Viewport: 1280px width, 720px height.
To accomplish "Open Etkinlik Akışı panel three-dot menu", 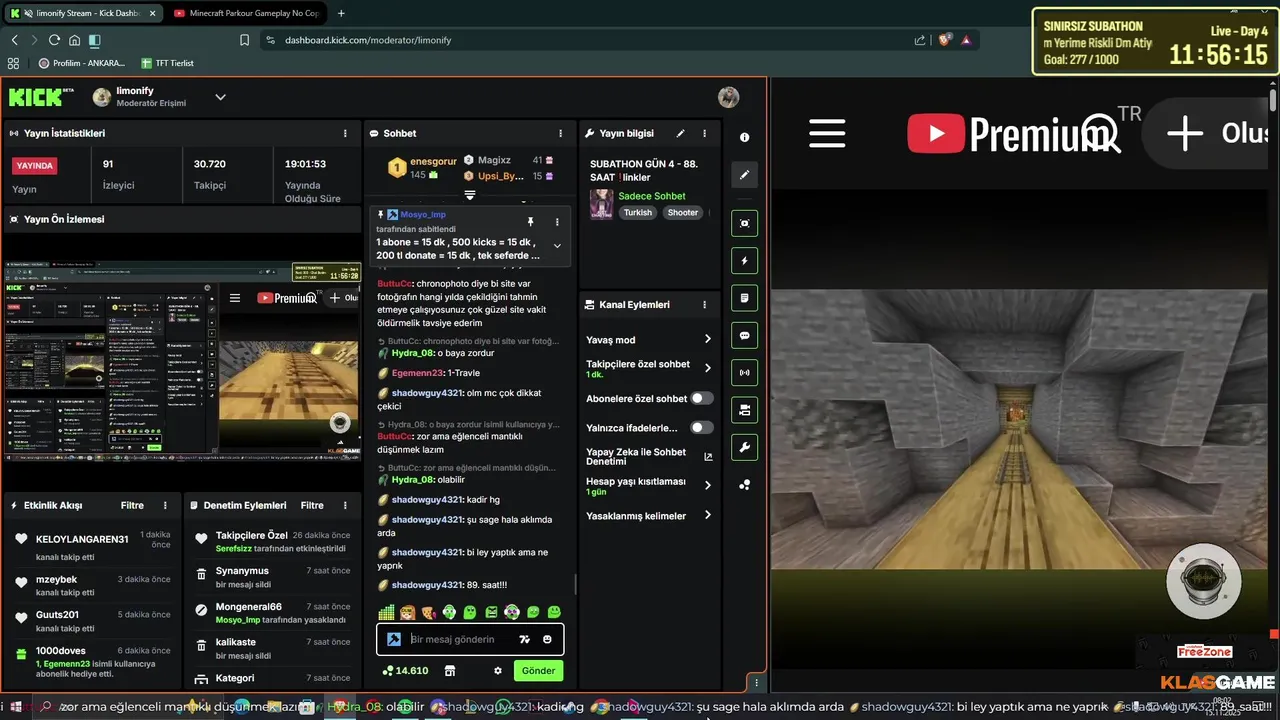I will [166, 505].
